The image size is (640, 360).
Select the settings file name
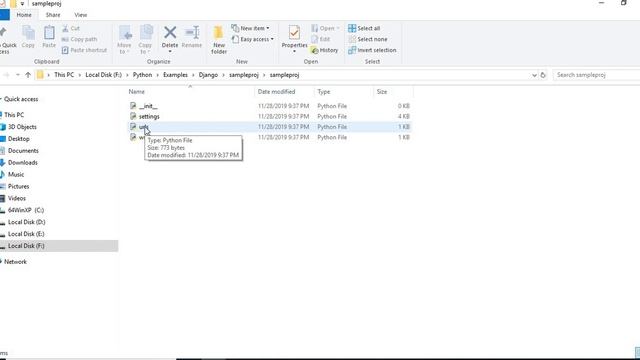(149, 117)
